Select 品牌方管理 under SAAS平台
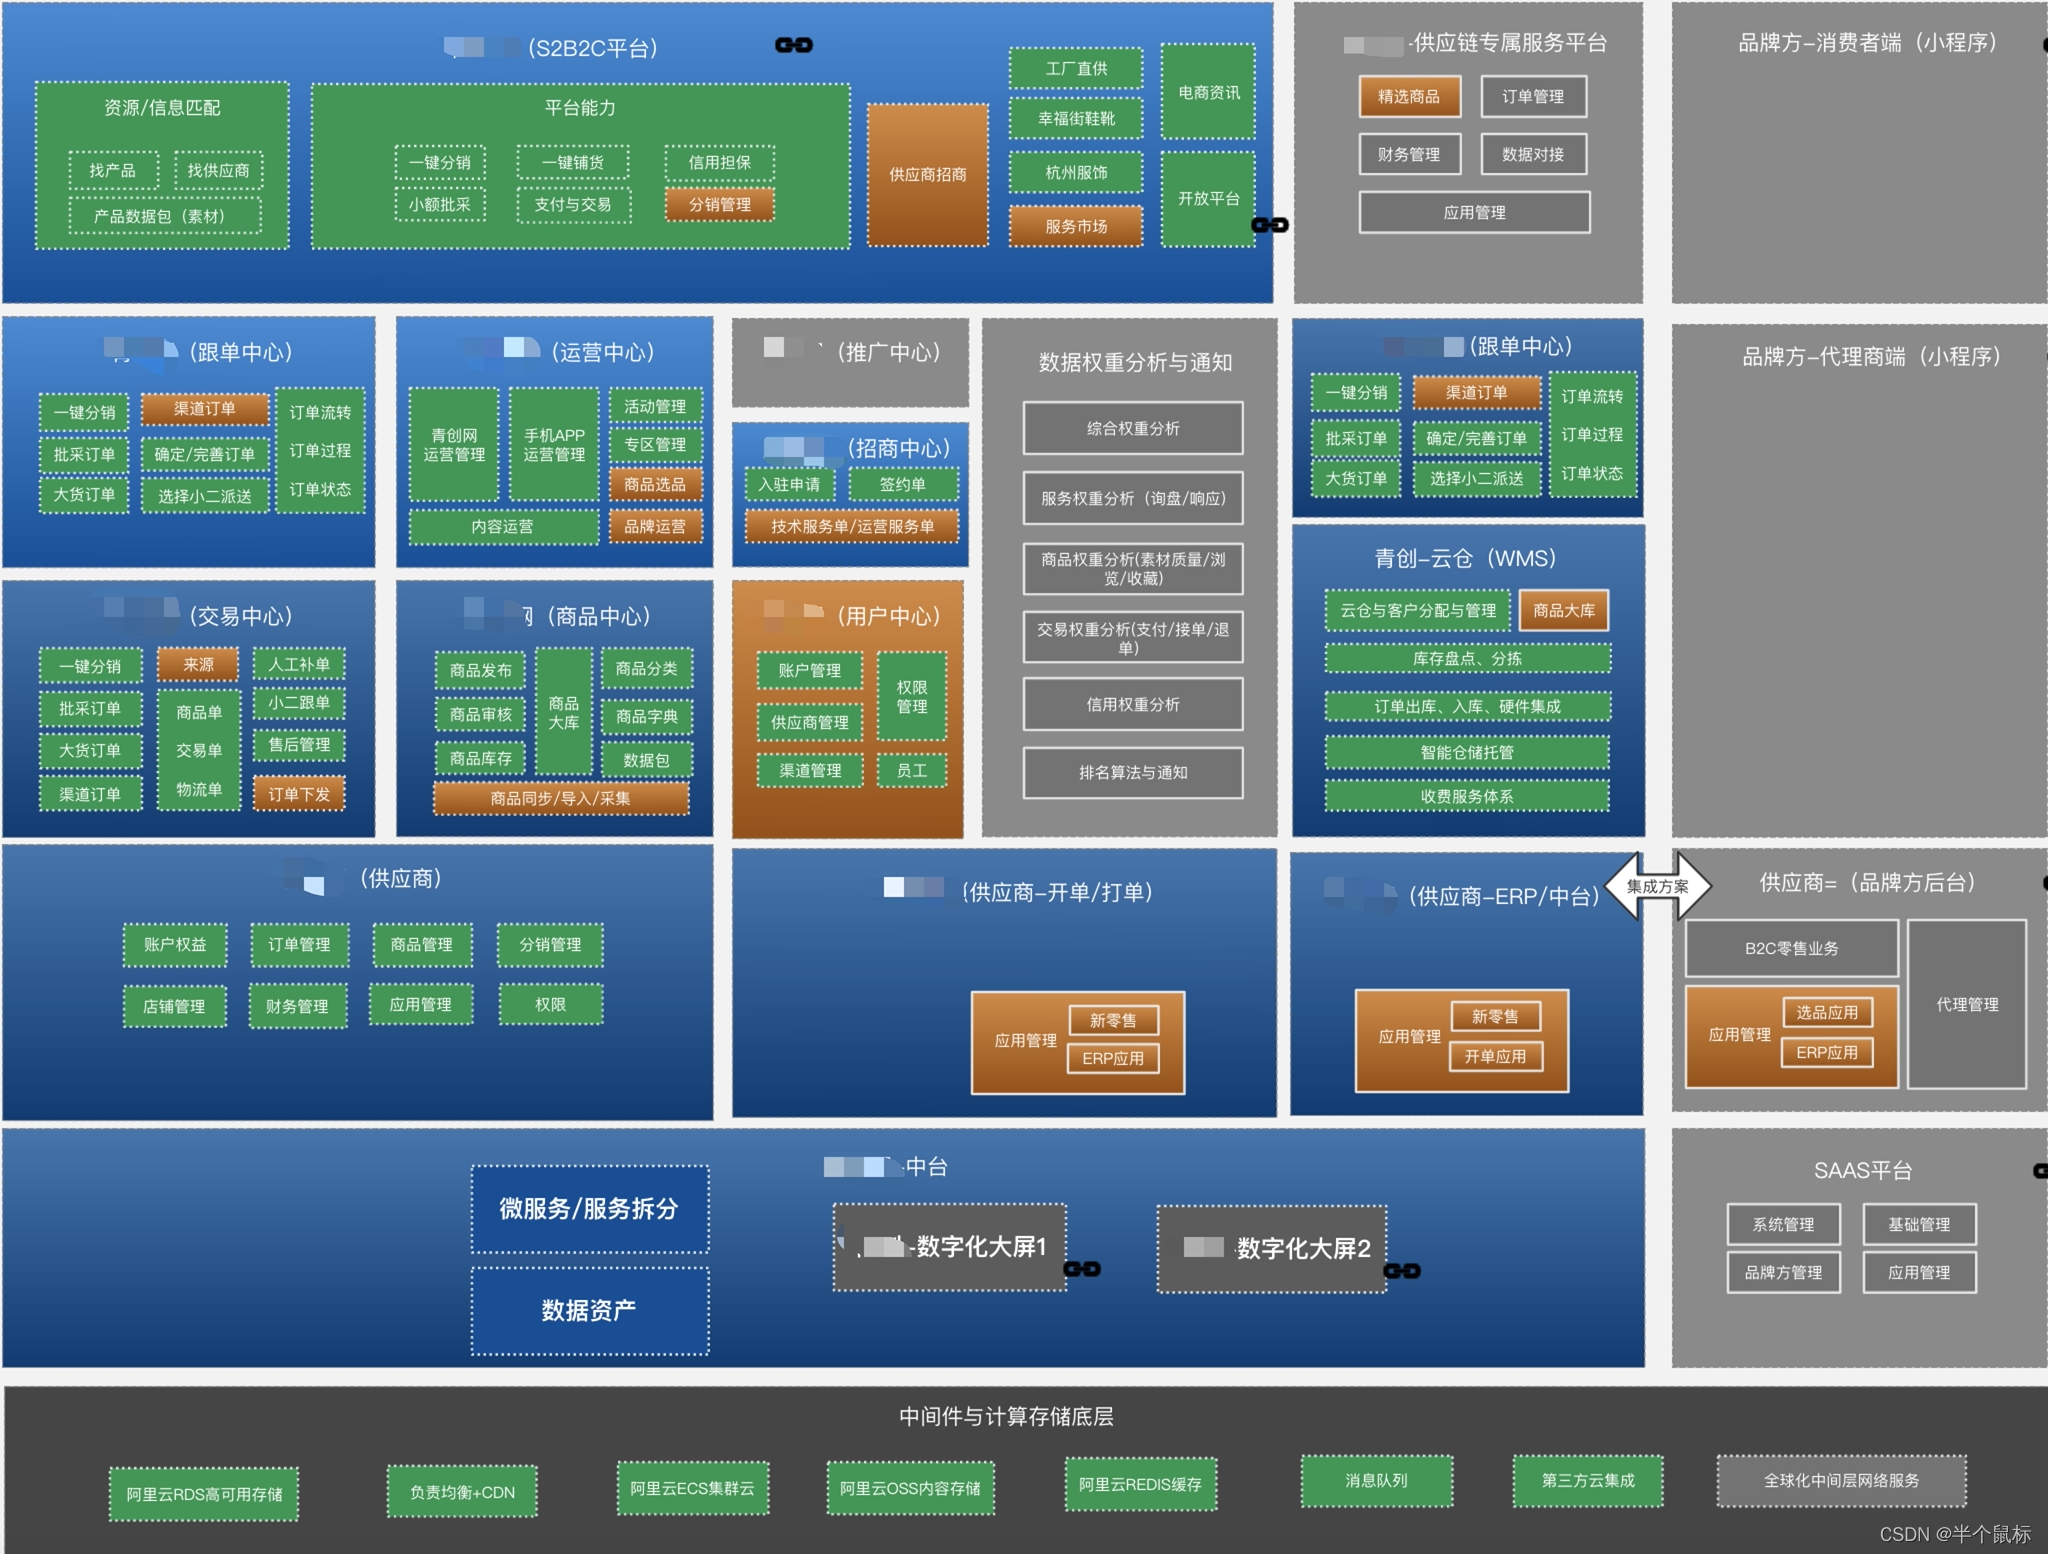2048x1554 pixels. 1782,1273
